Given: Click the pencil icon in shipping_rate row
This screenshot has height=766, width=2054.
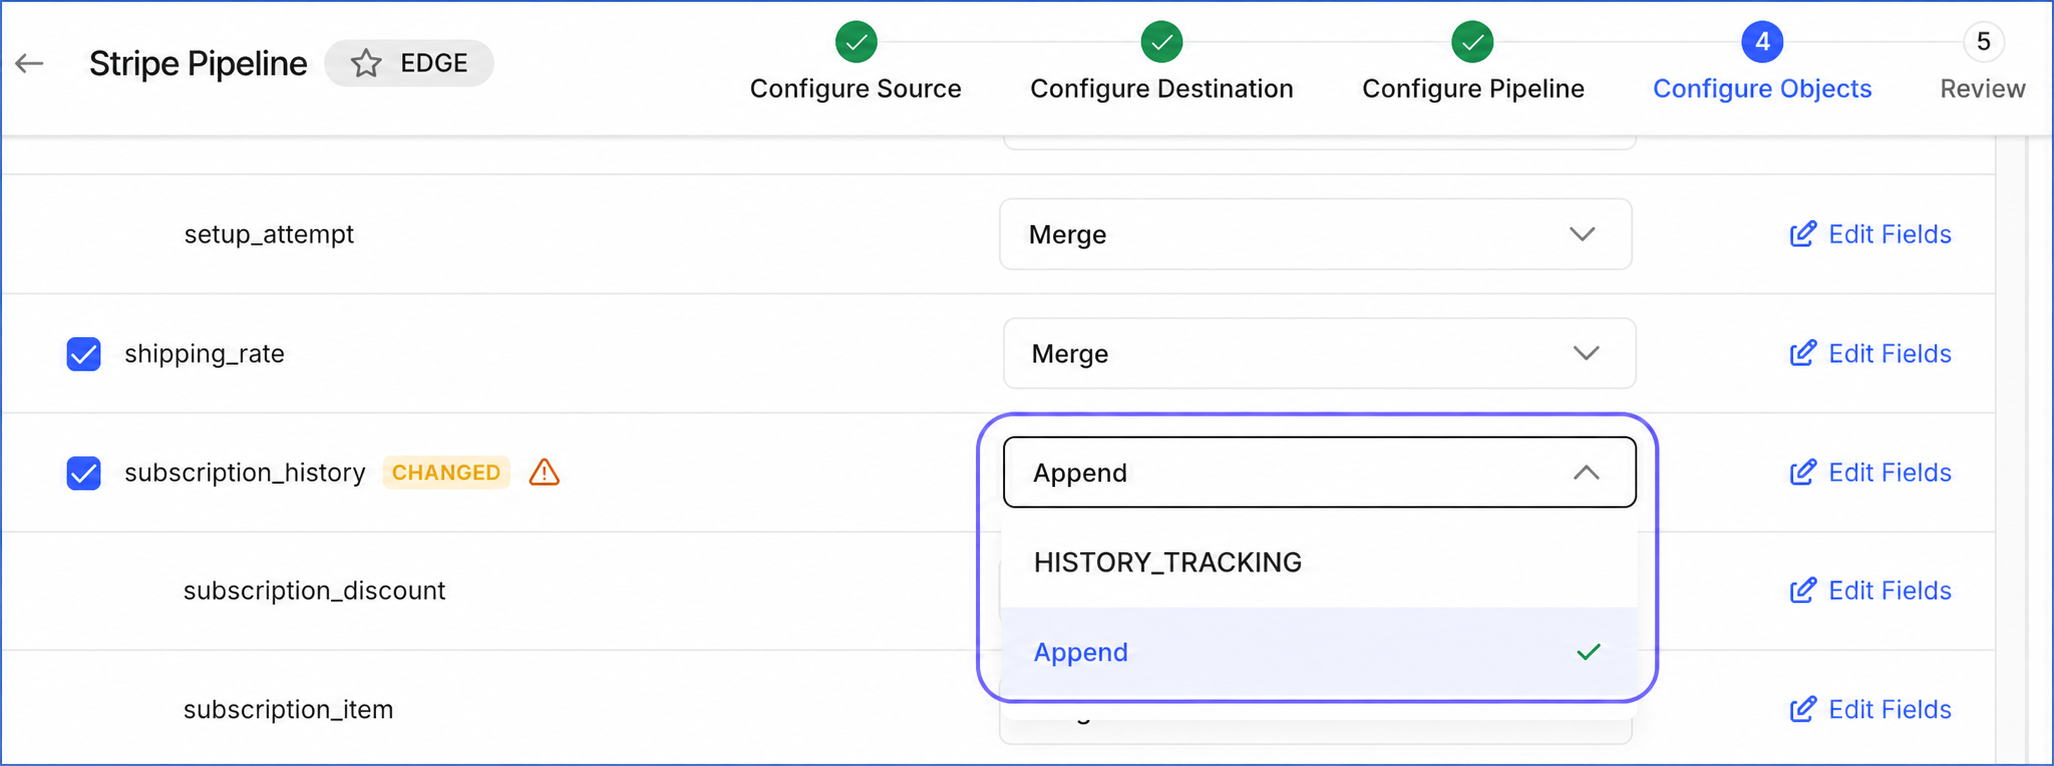Looking at the screenshot, I should click(1803, 353).
